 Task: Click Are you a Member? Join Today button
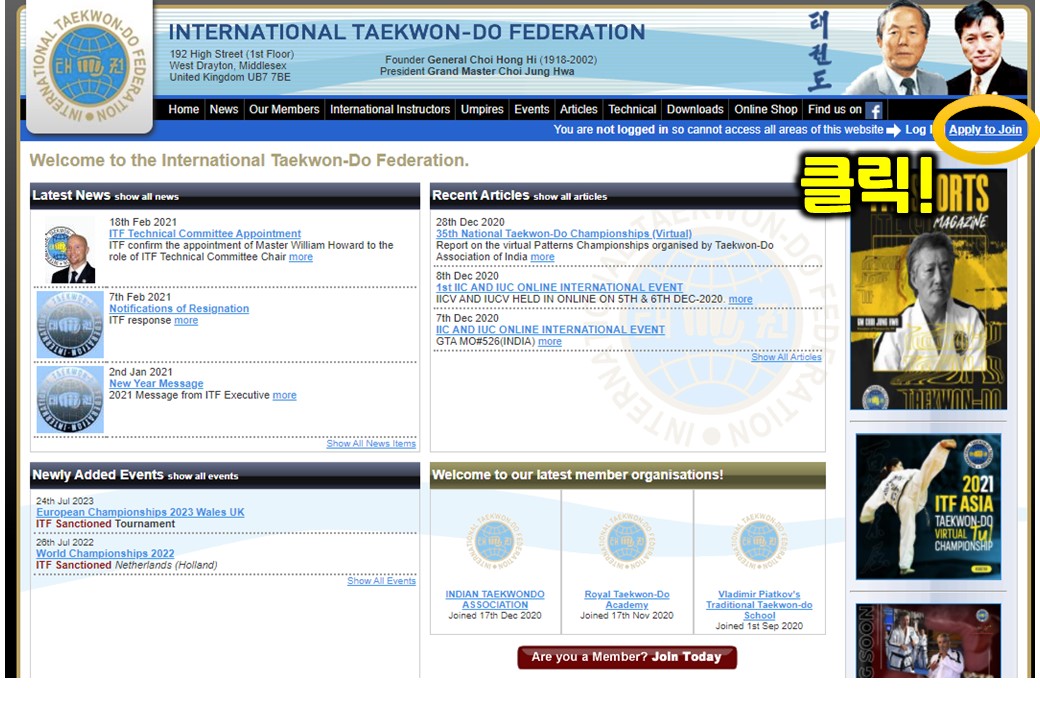[627, 657]
